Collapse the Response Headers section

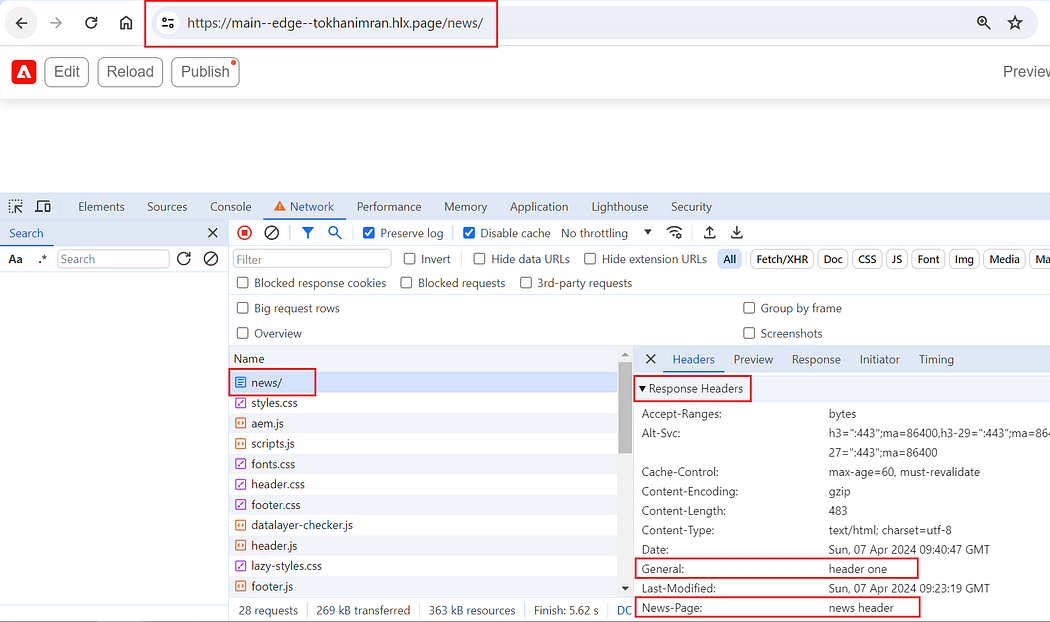[692, 388]
